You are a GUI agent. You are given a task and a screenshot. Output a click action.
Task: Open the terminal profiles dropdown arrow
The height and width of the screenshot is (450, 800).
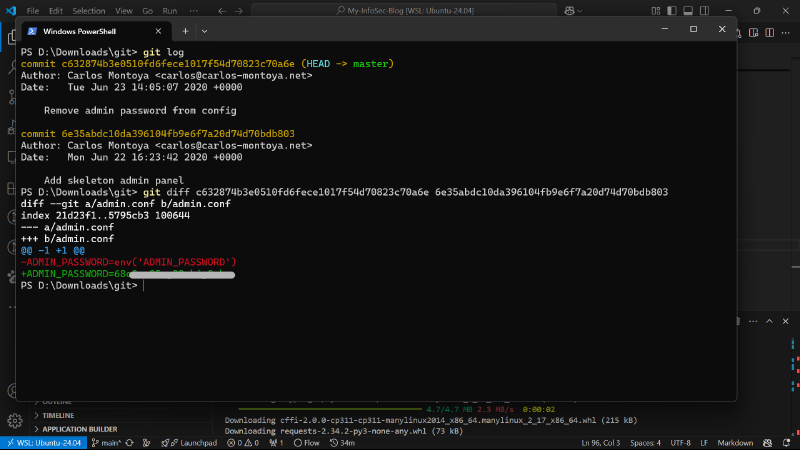204,31
